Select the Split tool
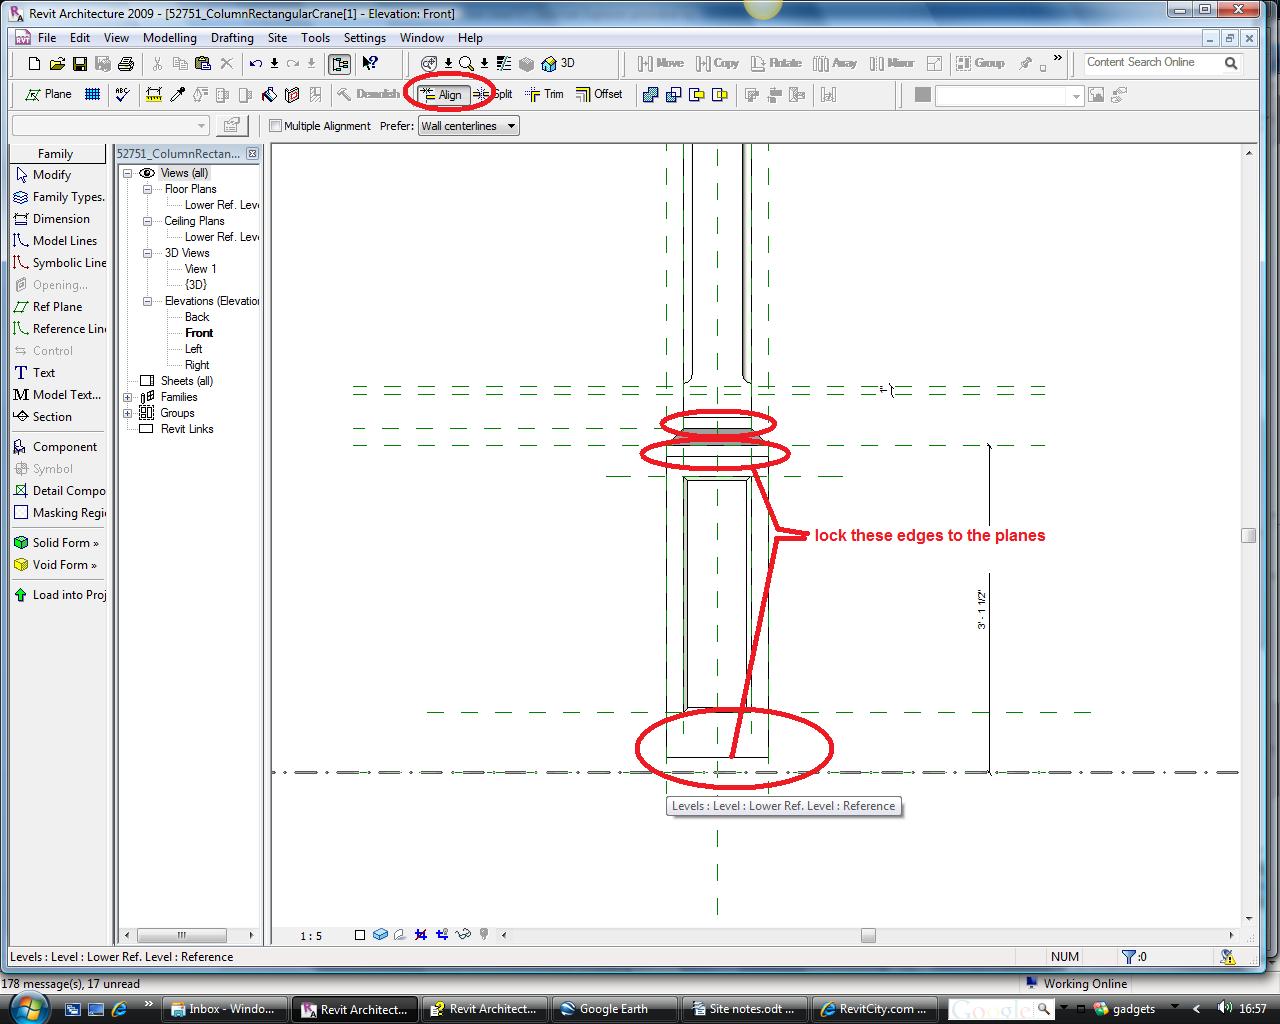Viewport: 1280px width, 1024px height. (493, 94)
